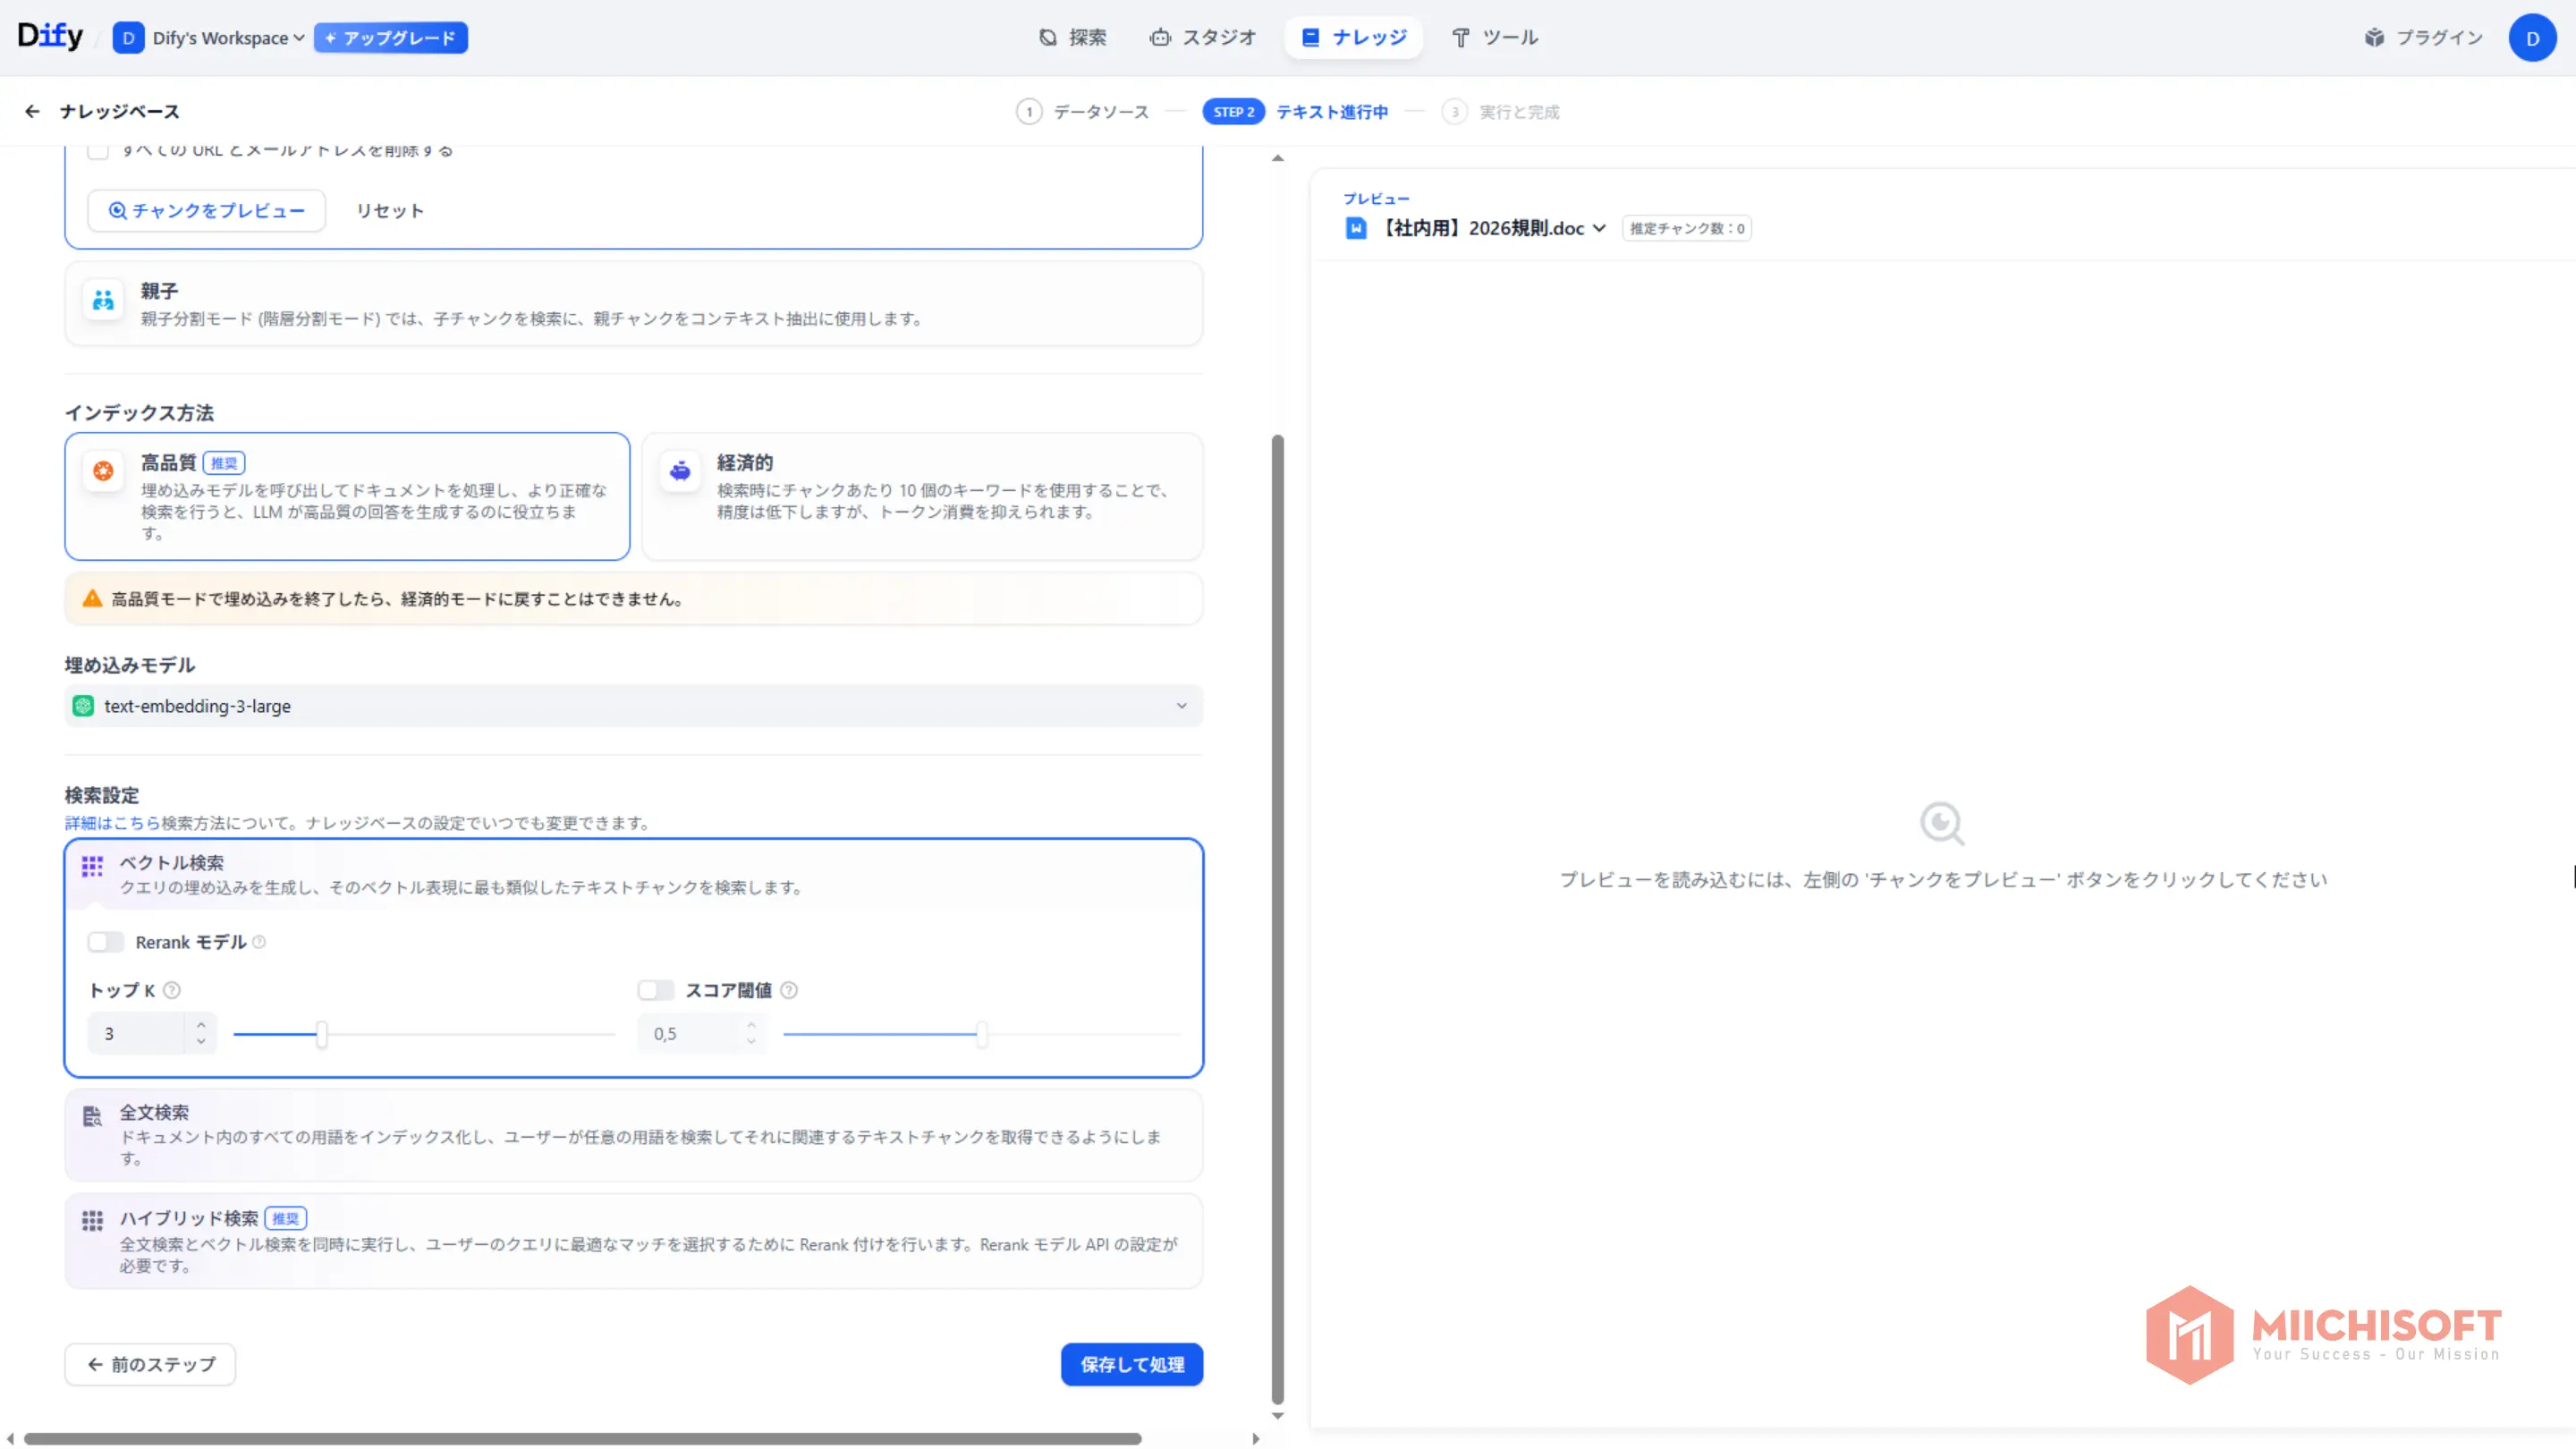Click the back arrow beside ナレッジベース
Viewport: 2576px width, 1449px height.
coord(32,111)
